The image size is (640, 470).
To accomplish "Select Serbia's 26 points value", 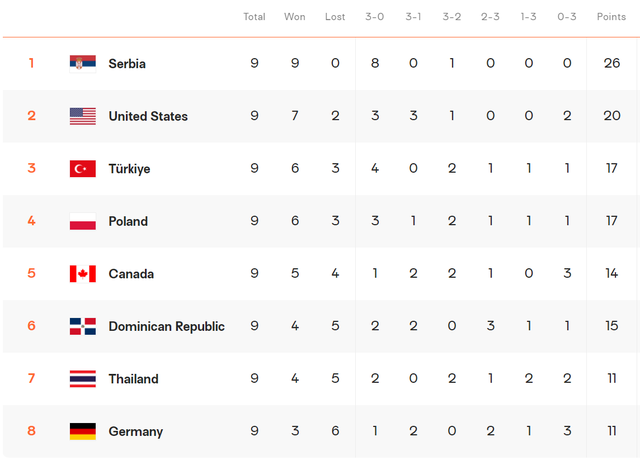I will pos(611,63).
